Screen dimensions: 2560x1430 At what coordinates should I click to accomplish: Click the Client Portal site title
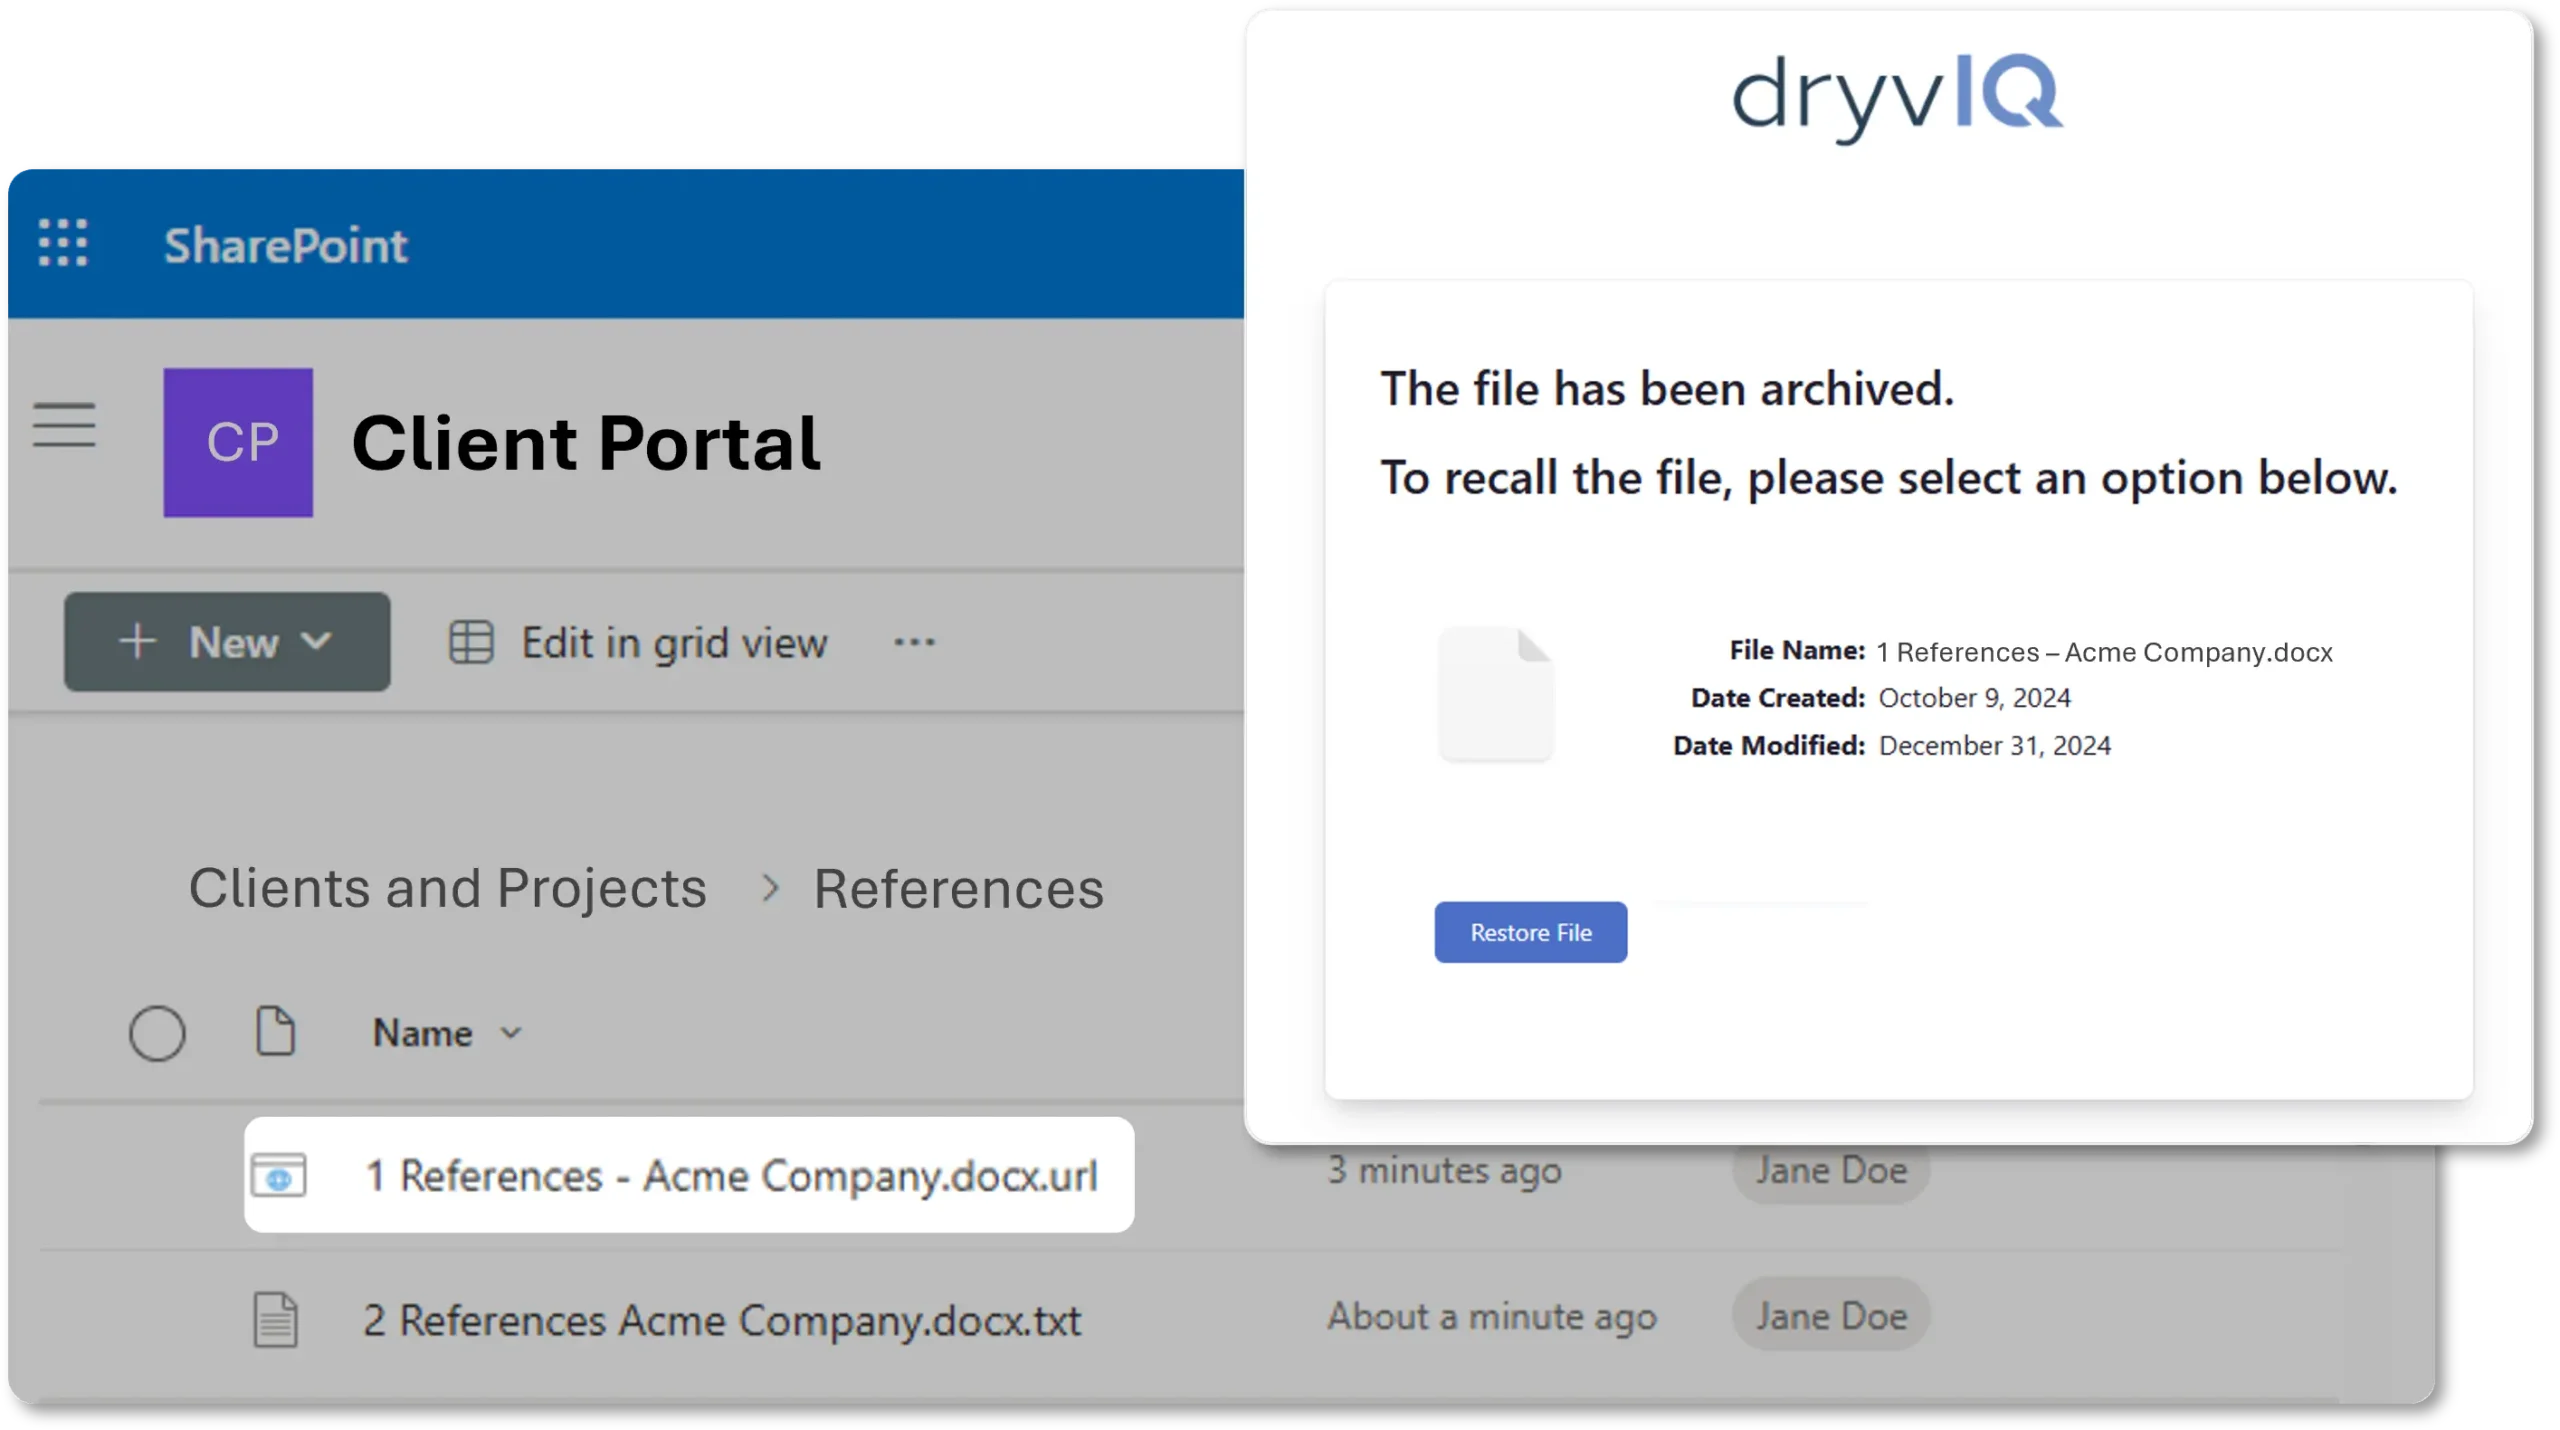(586, 442)
